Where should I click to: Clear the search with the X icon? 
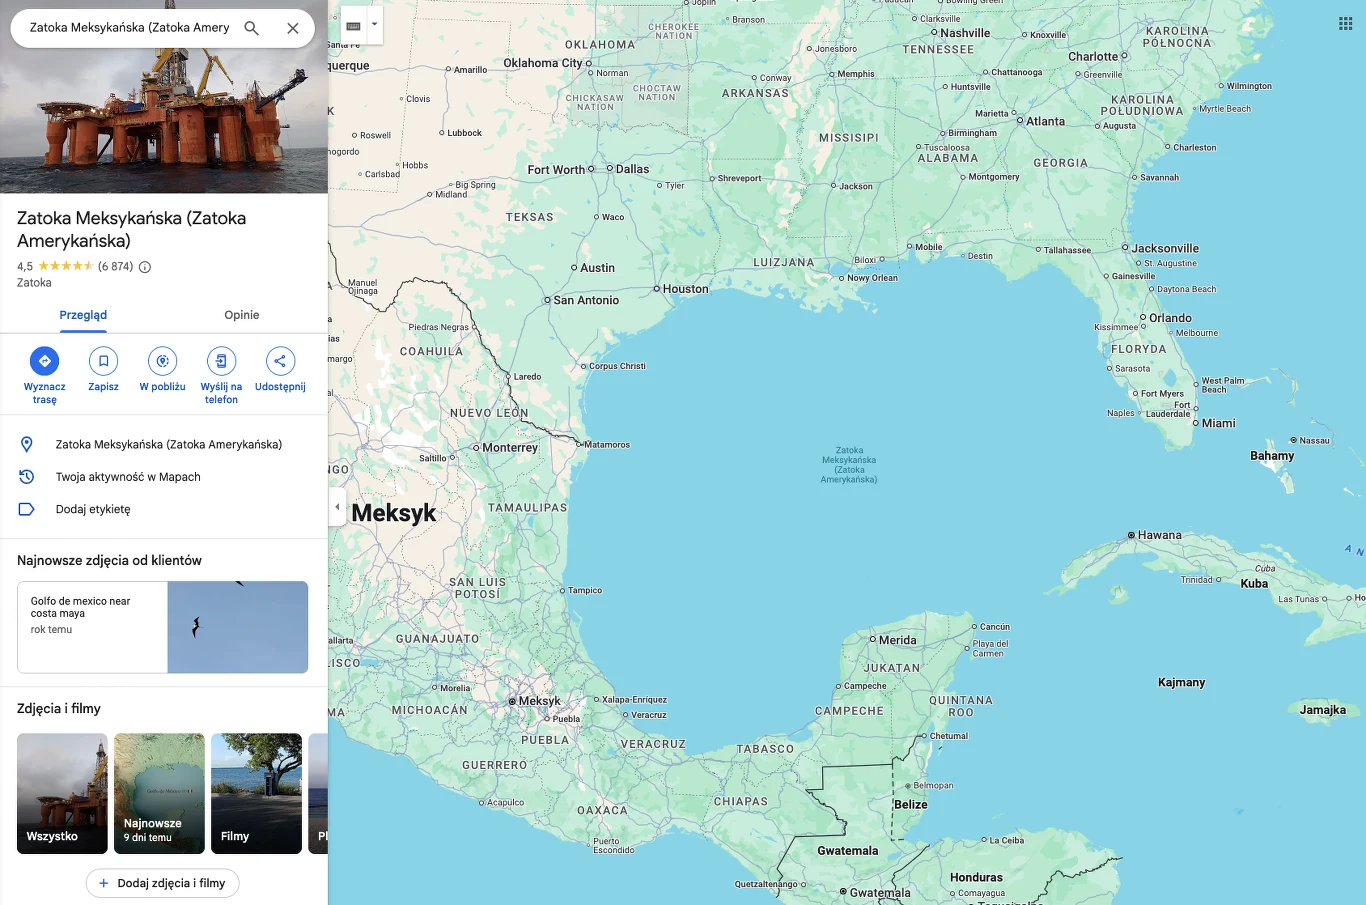click(293, 28)
